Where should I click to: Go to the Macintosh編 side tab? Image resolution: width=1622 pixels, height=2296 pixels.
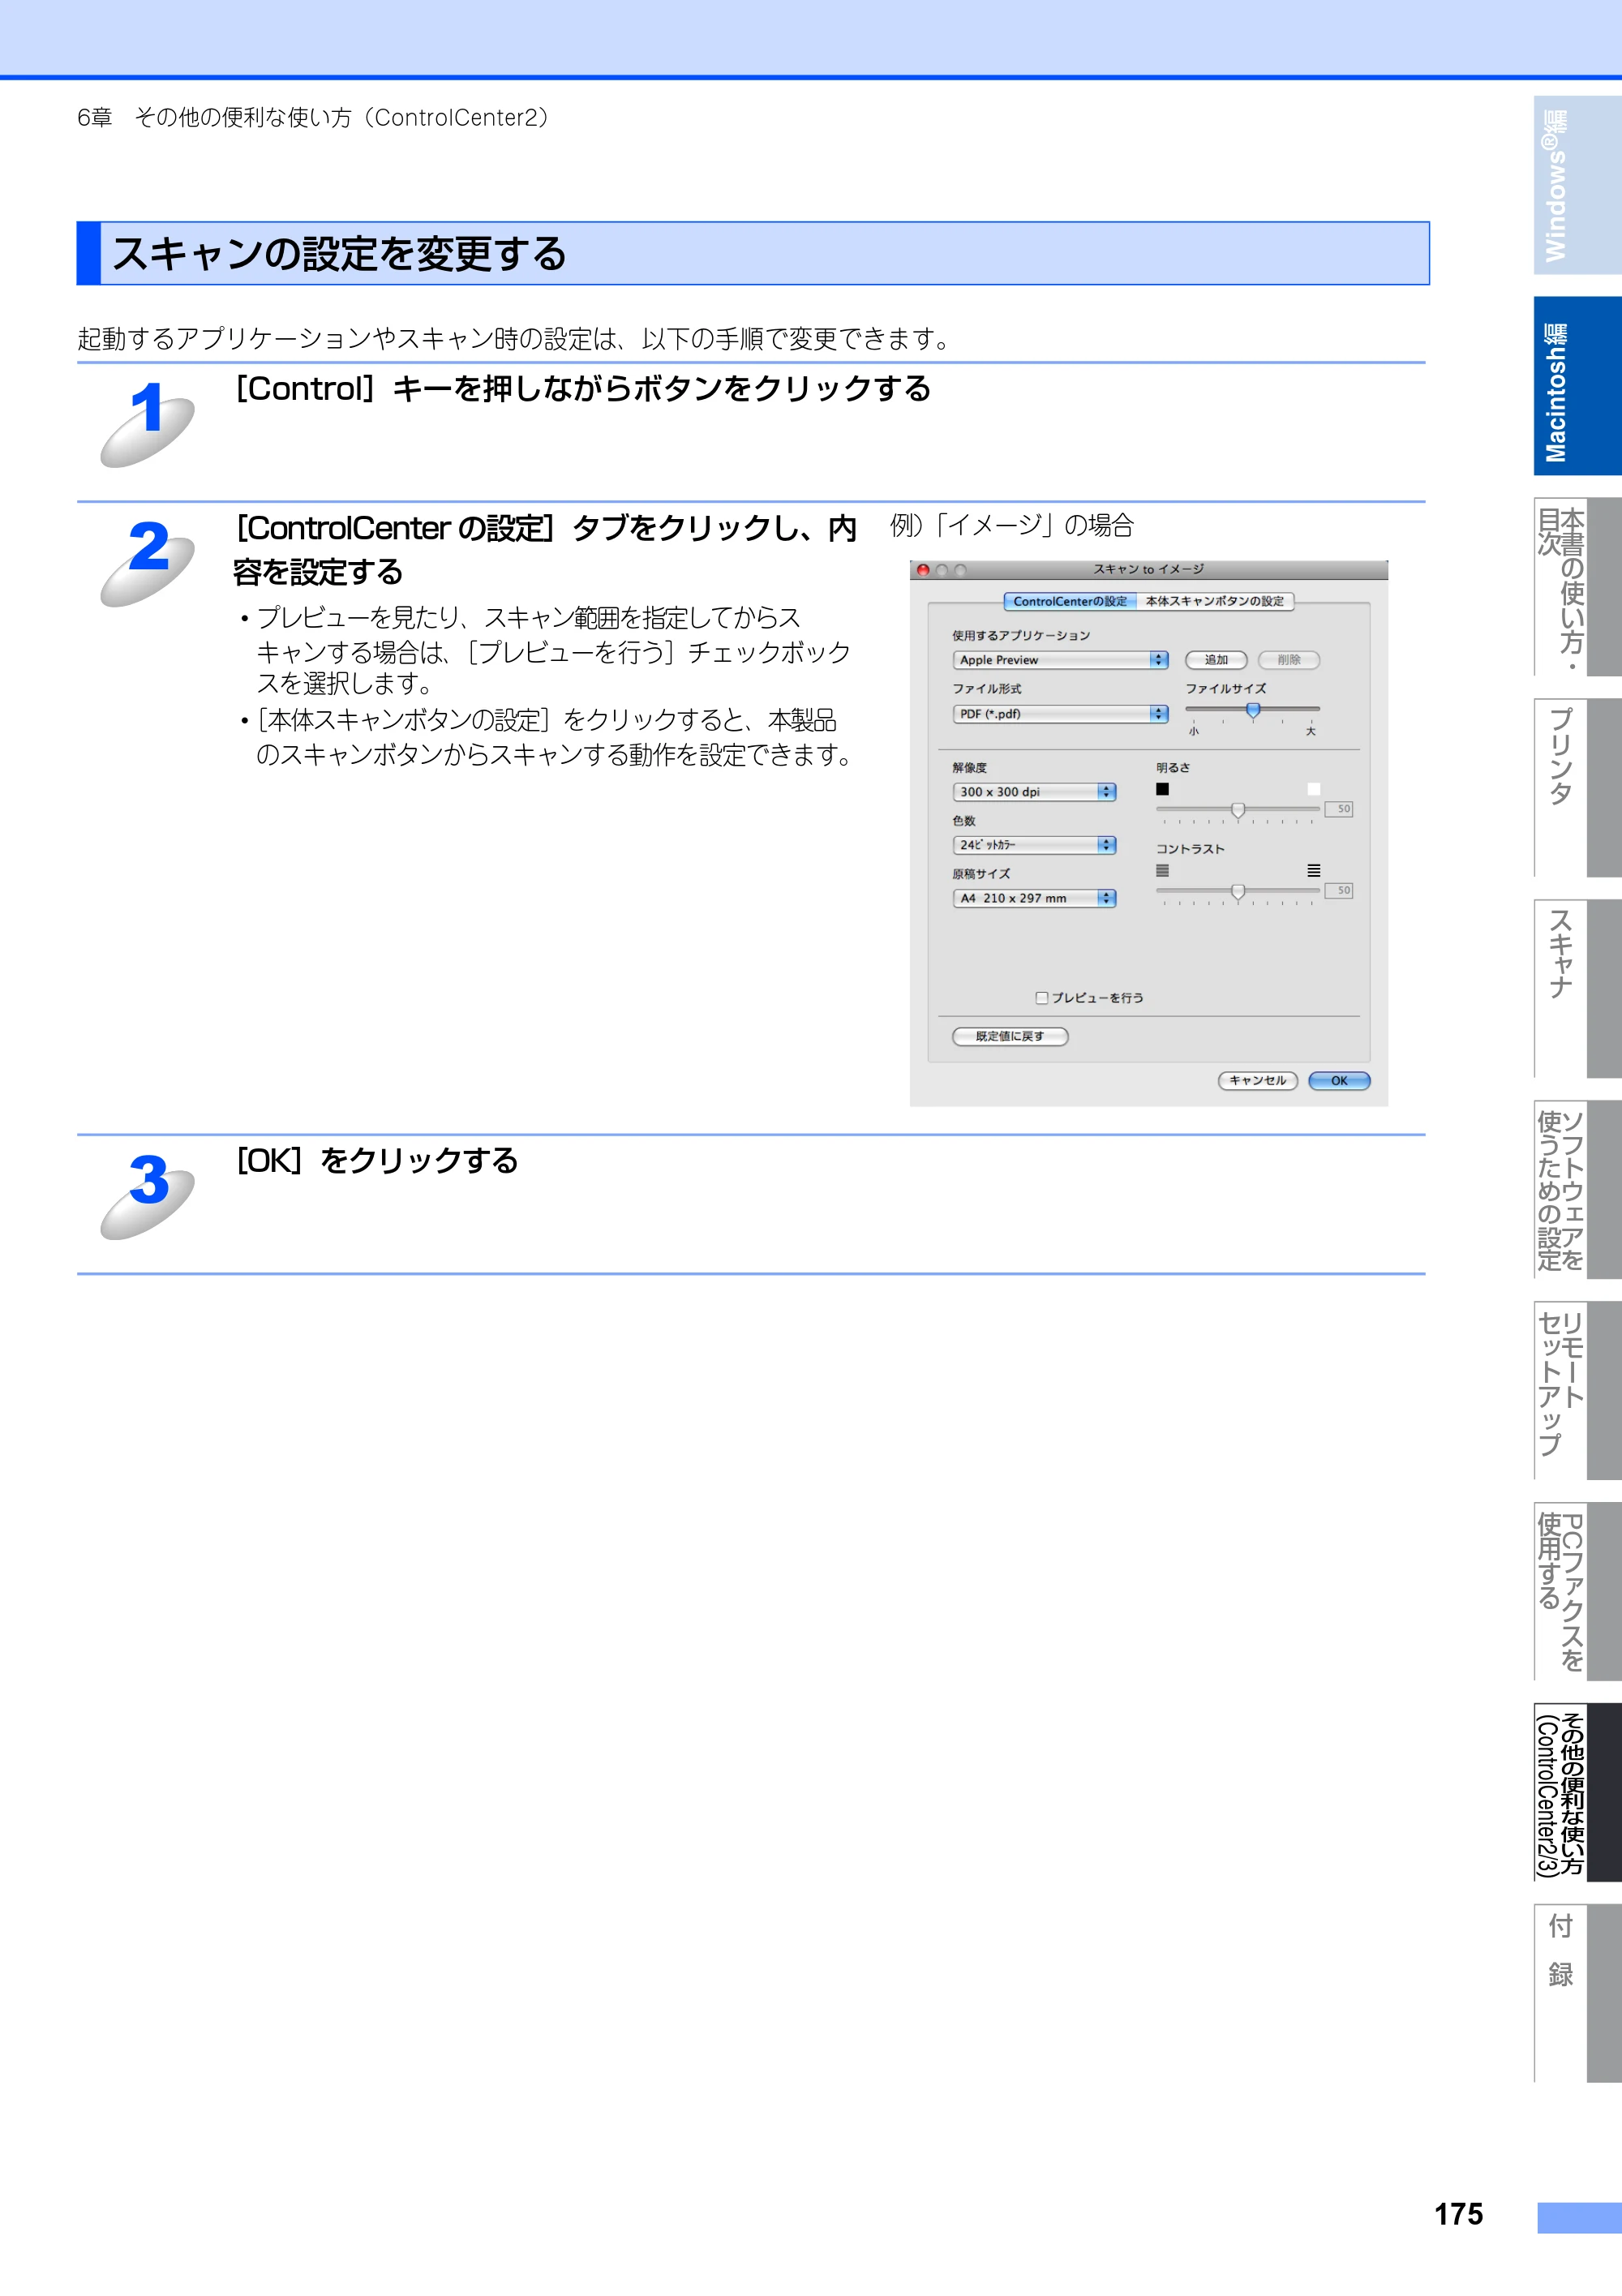(1577, 386)
